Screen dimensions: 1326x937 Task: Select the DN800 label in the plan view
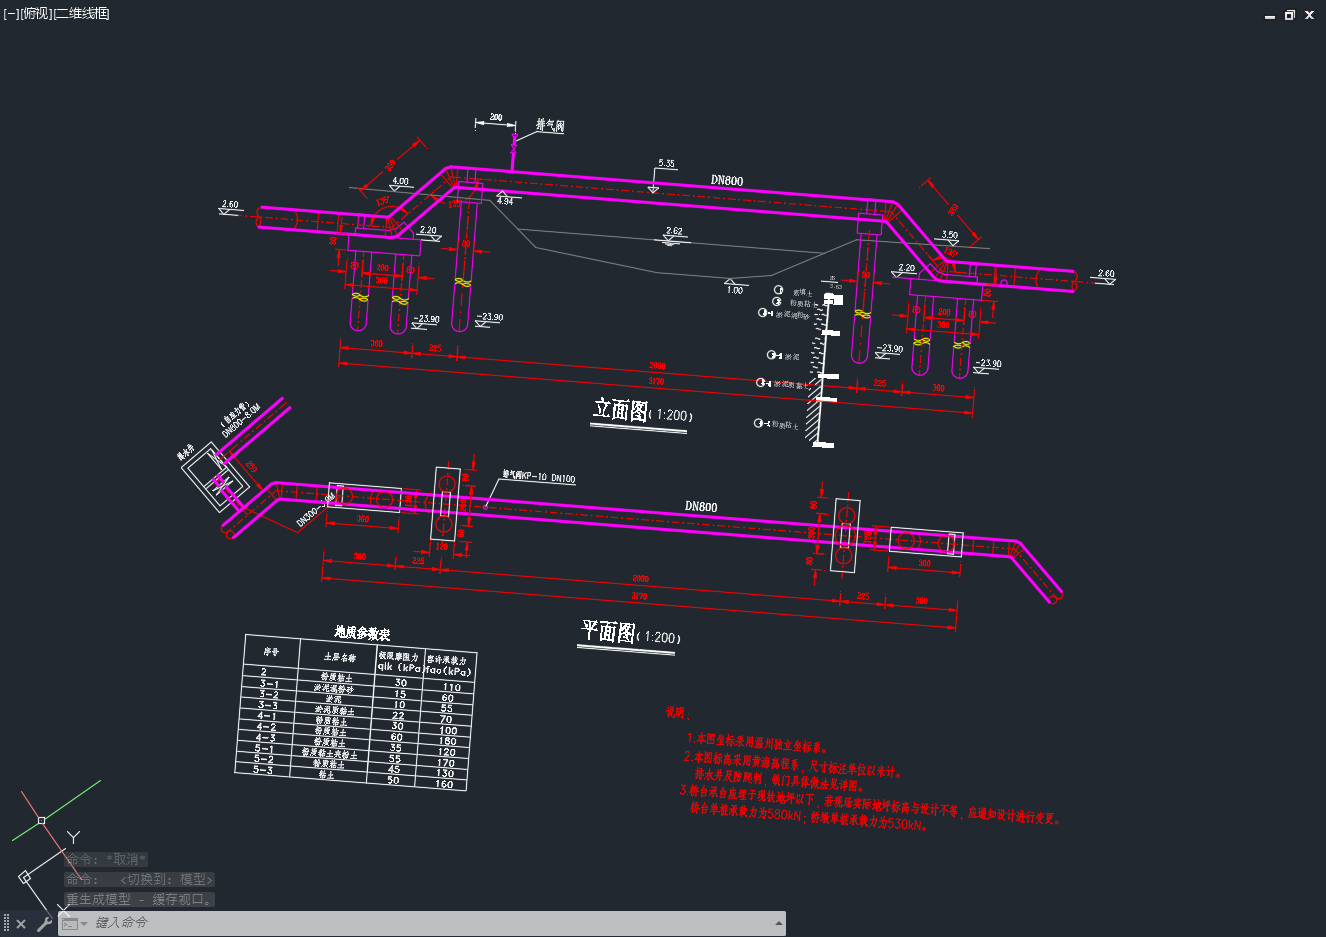(x=701, y=507)
